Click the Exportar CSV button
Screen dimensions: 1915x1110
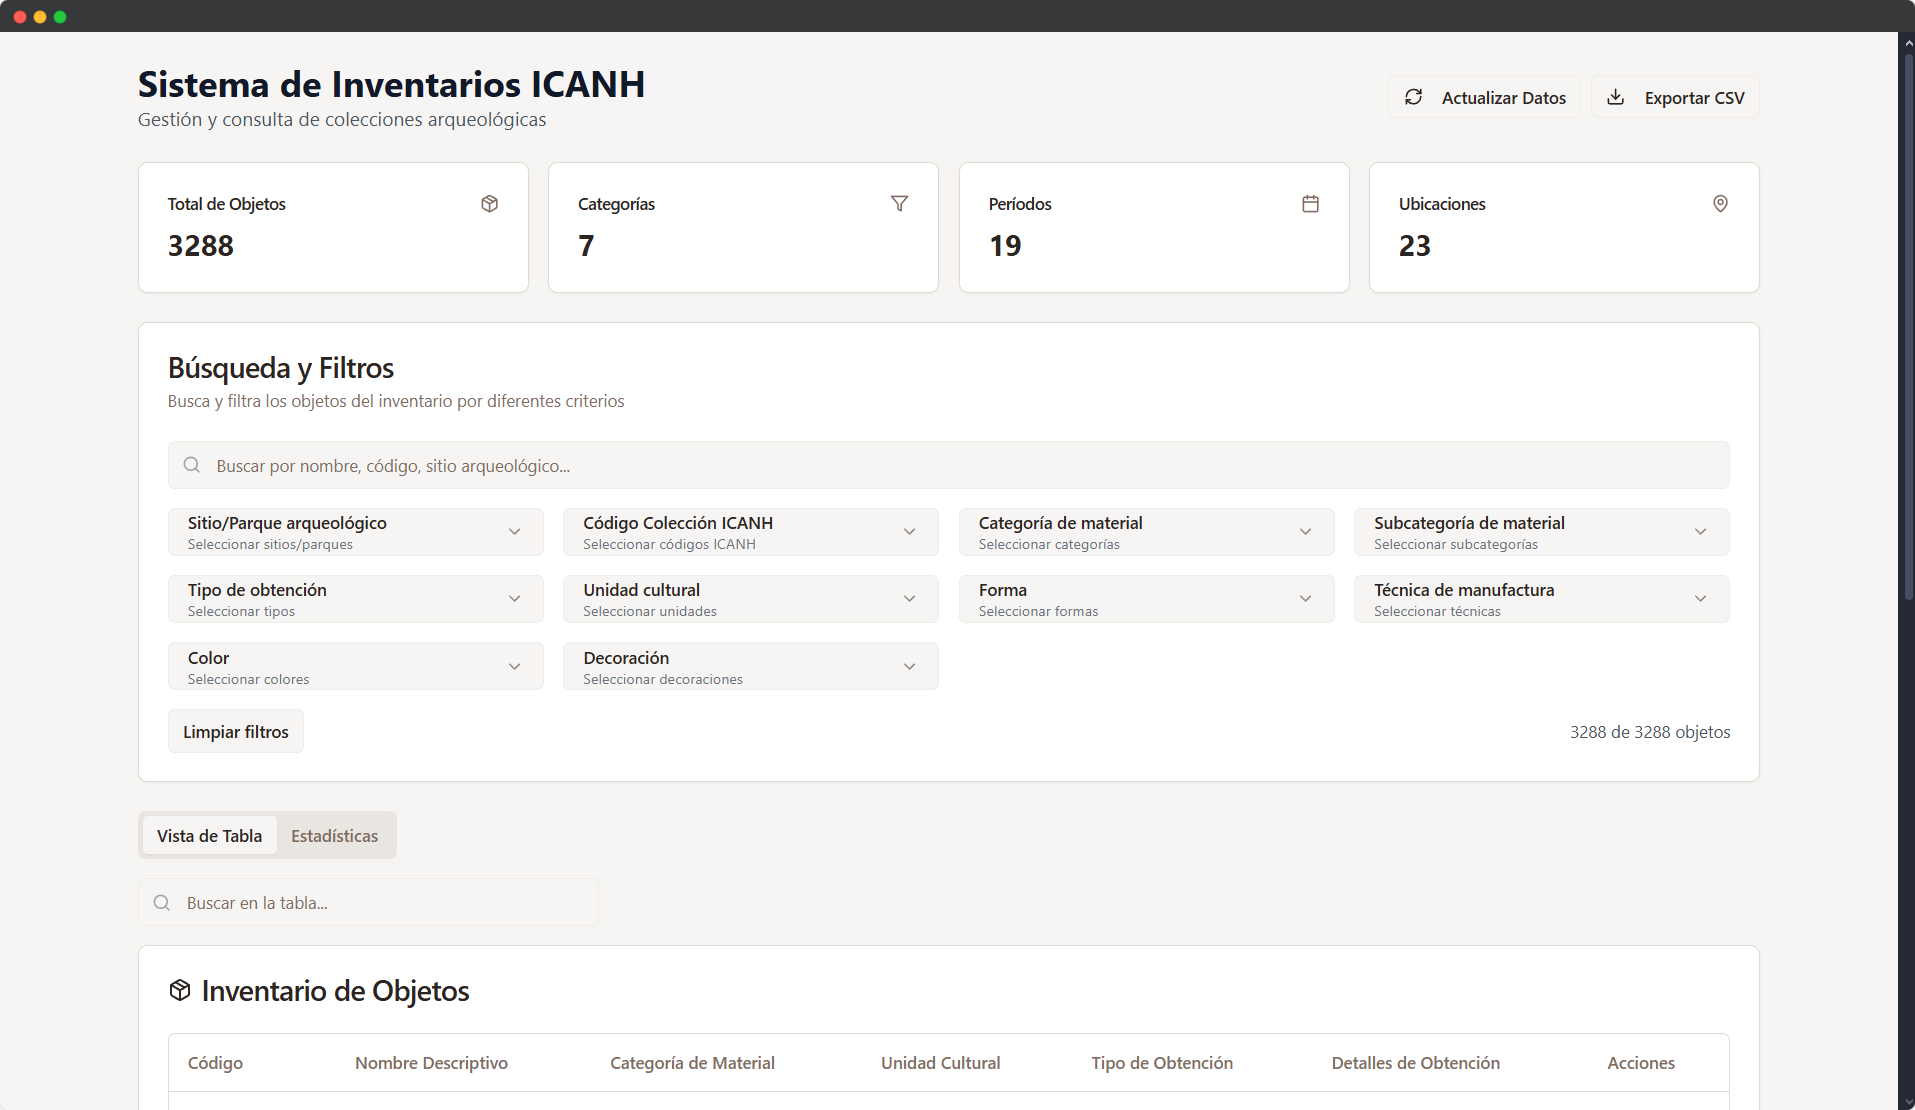(1674, 97)
